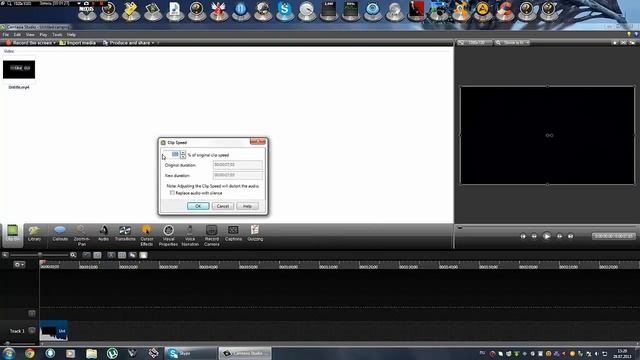Viewport: 640px width, 360px height.
Task: Close the Clip Speed dialog
Action: pos(258,142)
